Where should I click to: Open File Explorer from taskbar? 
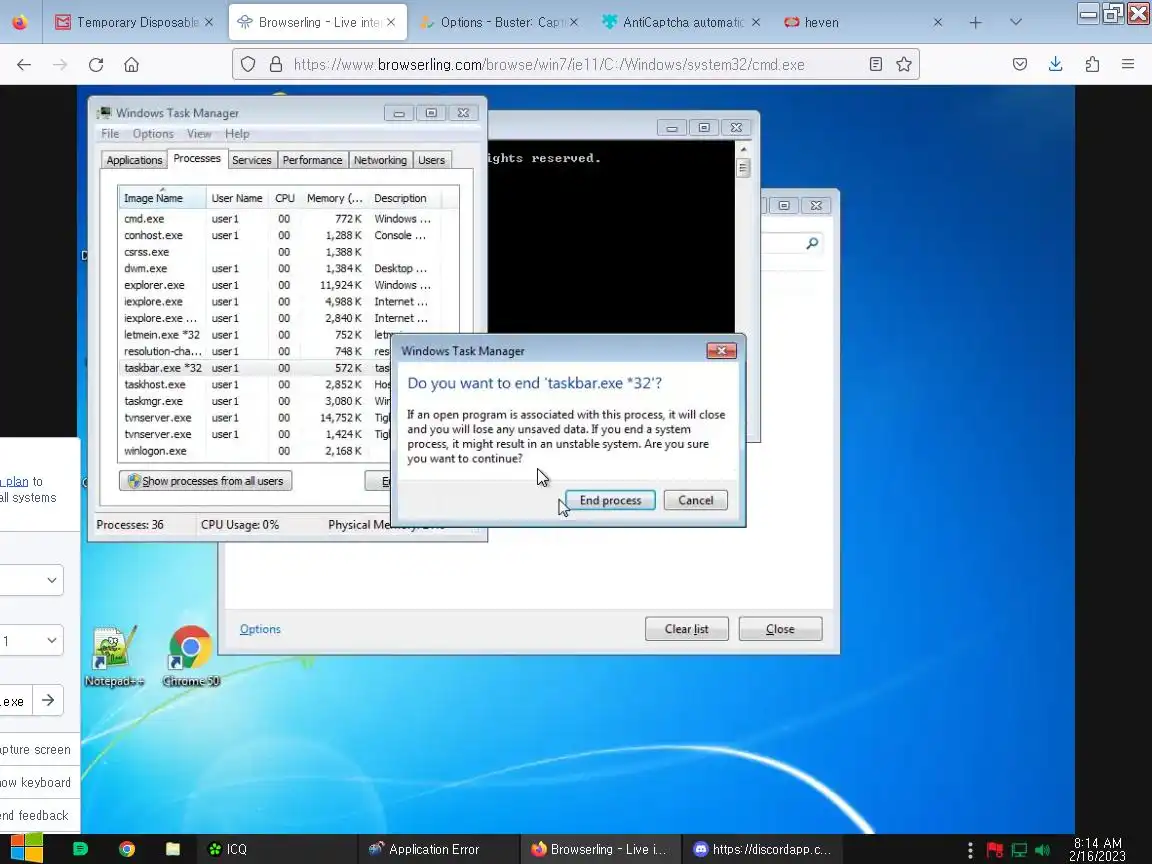point(173,849)
